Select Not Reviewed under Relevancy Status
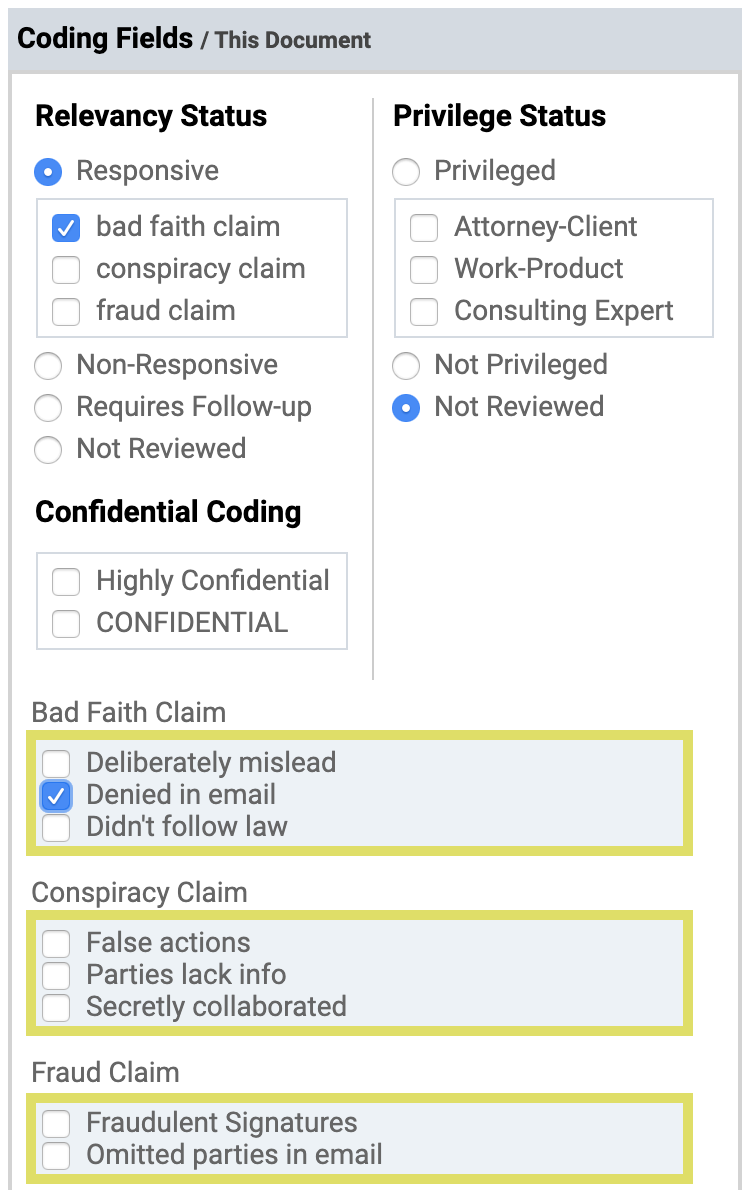 (x=48, y=450)
